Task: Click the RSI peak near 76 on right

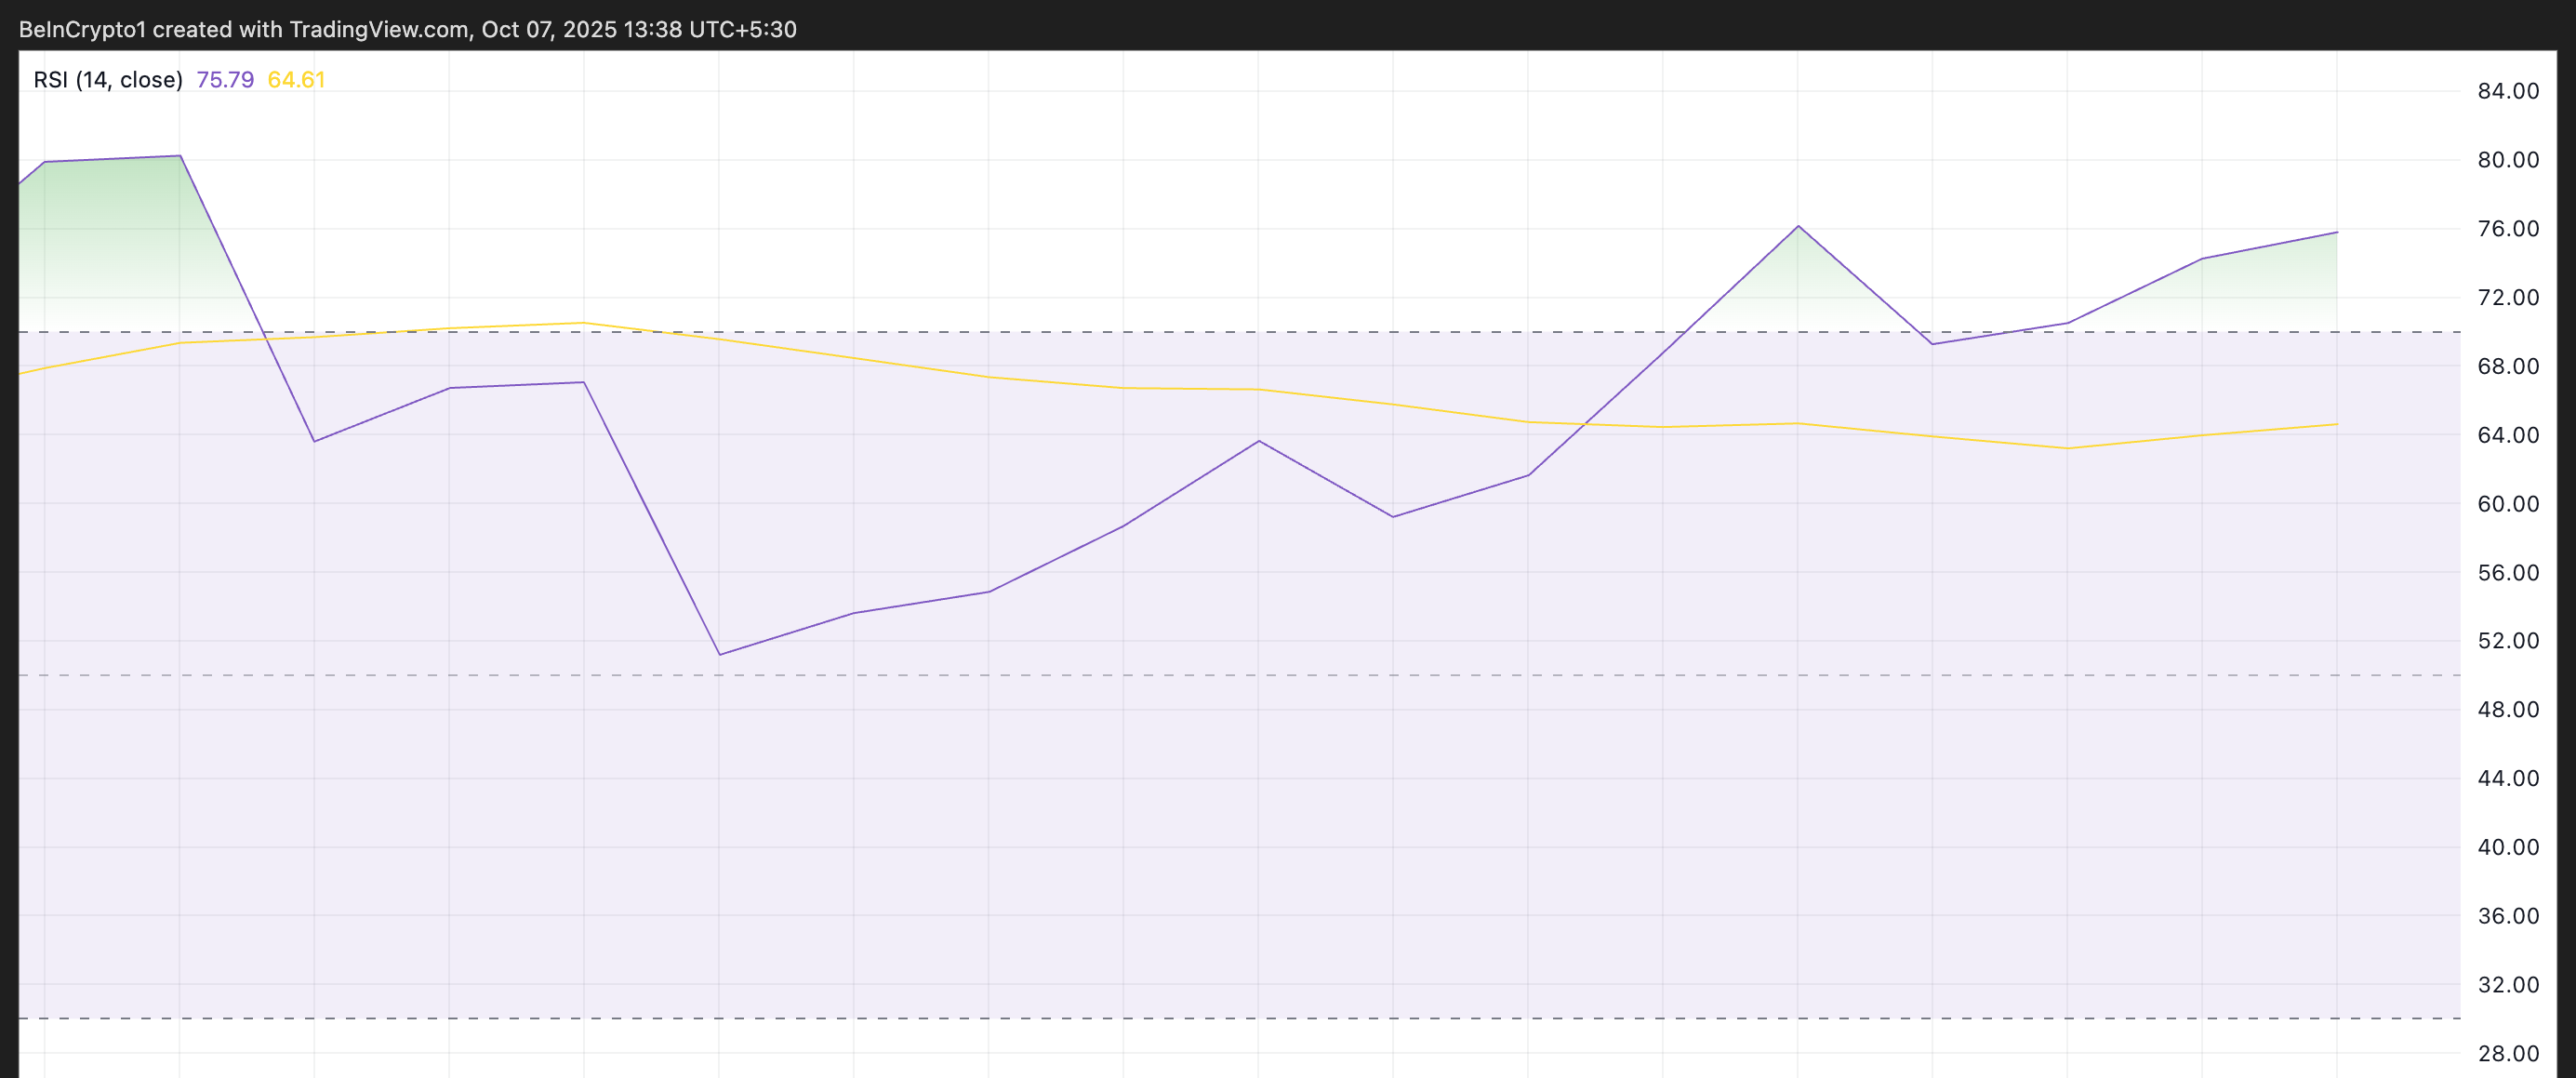Action: click(1798, 226)
